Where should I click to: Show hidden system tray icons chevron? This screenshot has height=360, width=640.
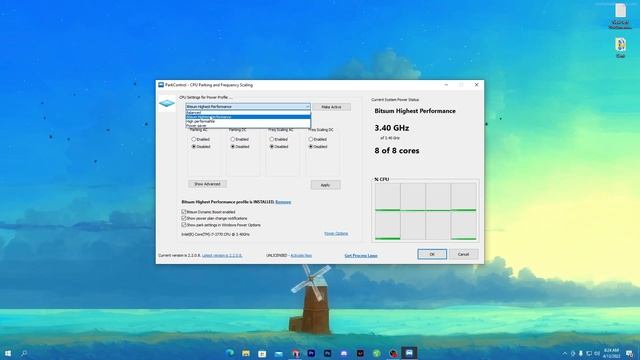pyautogui.click(x=565, y=353)
